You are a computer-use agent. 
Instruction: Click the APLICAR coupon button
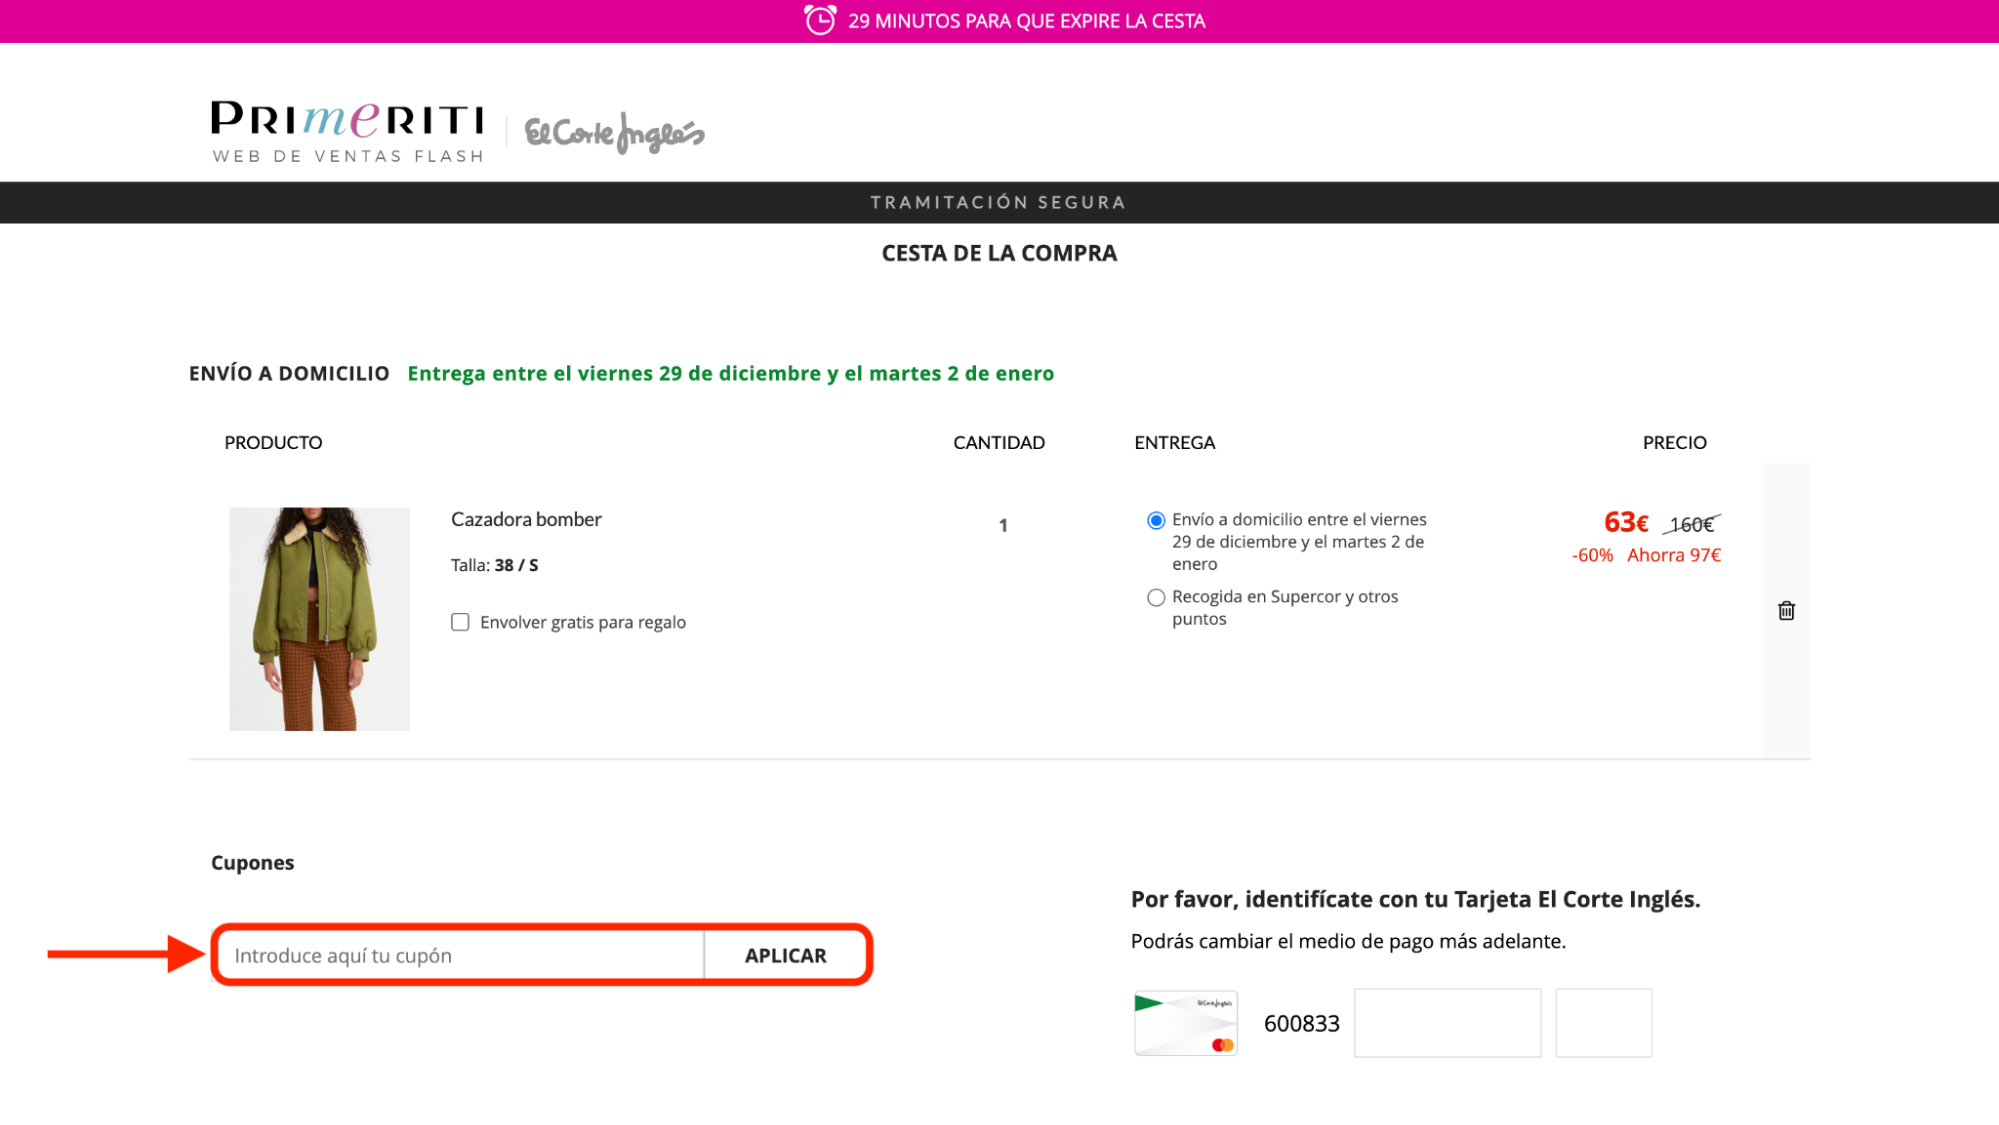(x=785, y=955)
